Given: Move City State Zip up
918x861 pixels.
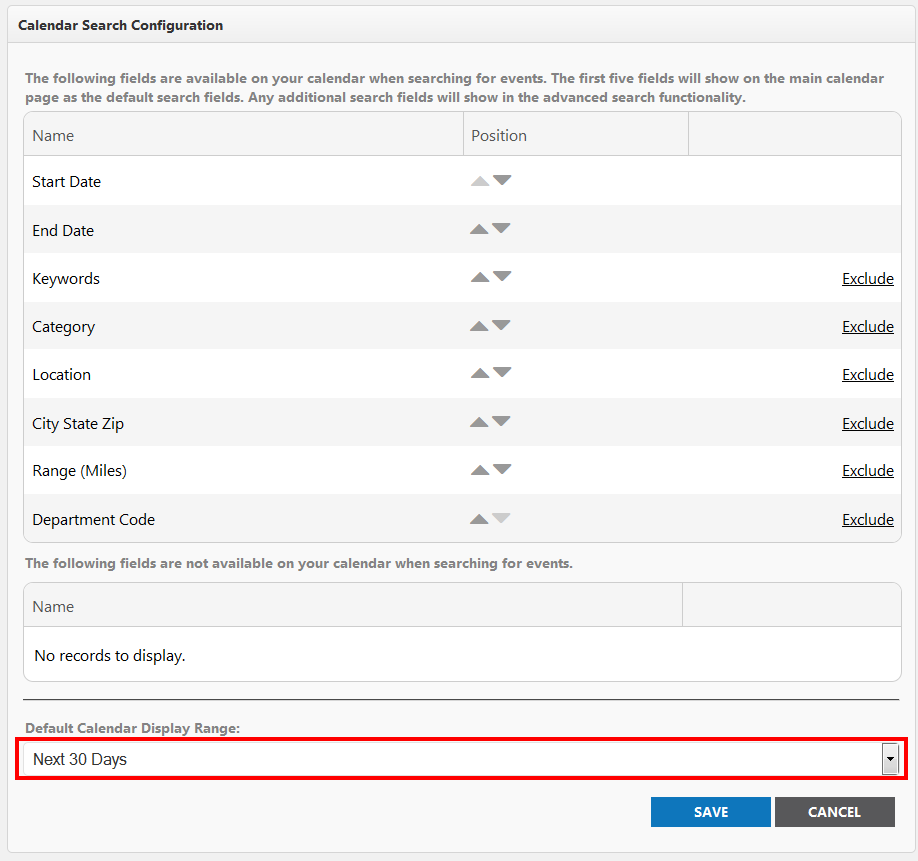Looking at the screenshot, I should click(479, 422).
